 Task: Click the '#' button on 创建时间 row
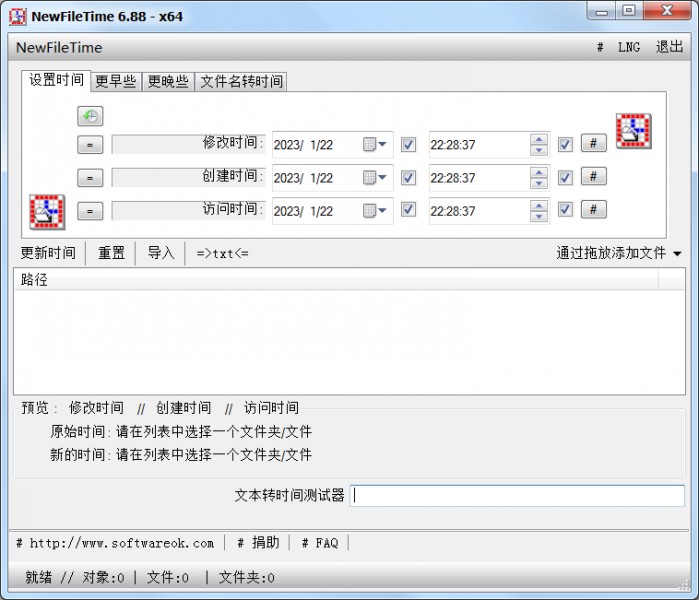coord(593,177)
